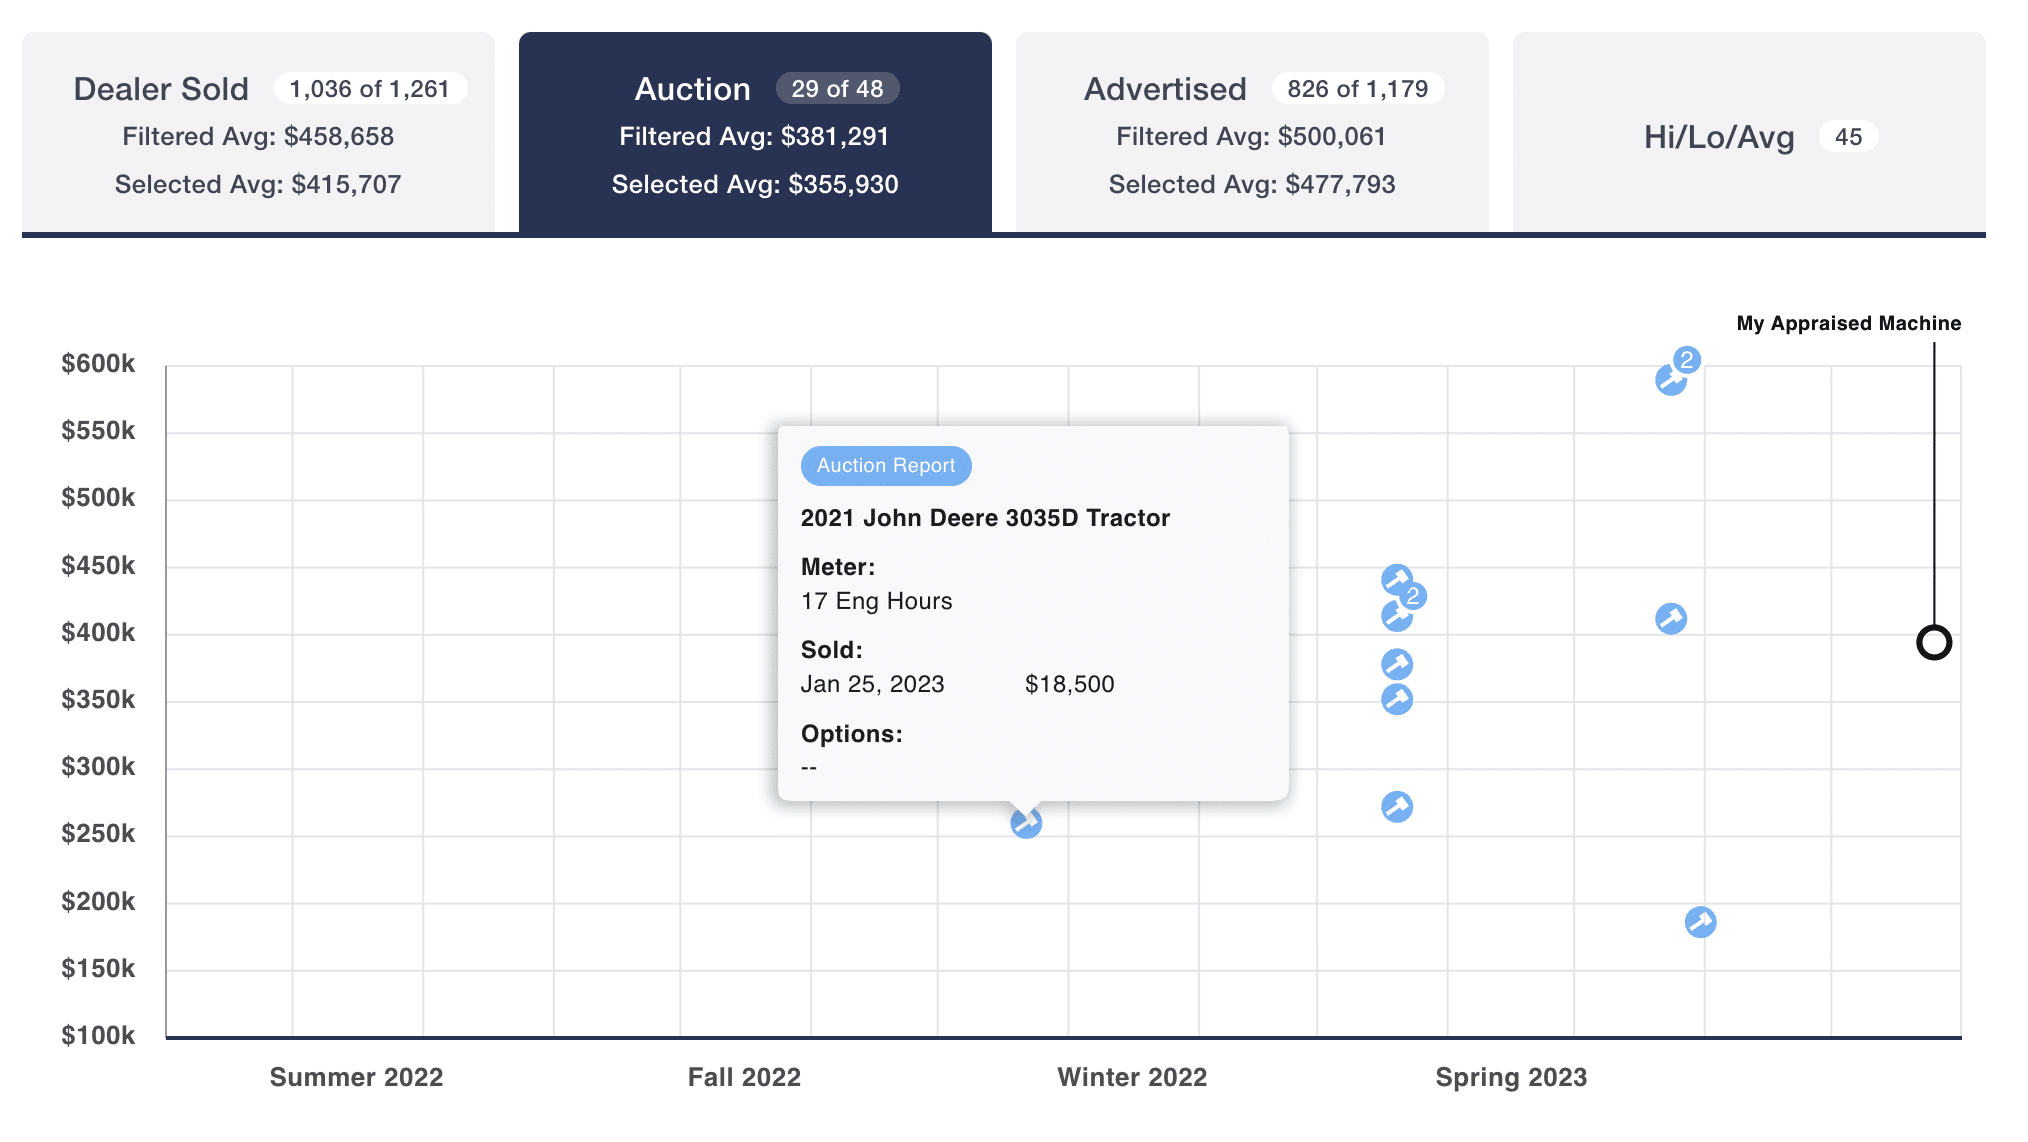Click the 2021 John Deere 3035D Tractor title
This screenshot has height=1142, width=2028.
tap(985, 517)
